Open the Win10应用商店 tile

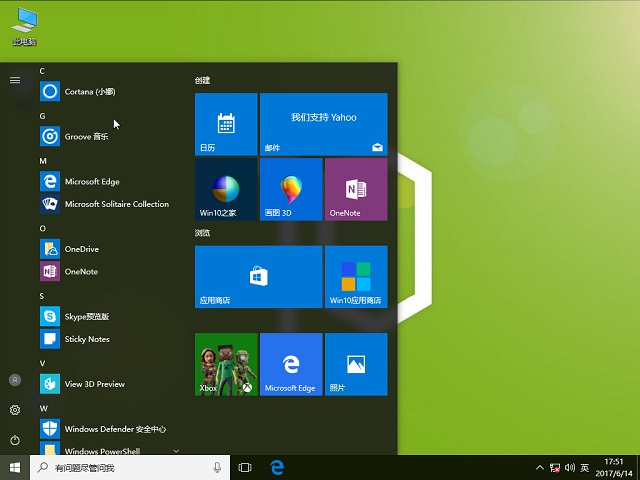coord(356,277)
